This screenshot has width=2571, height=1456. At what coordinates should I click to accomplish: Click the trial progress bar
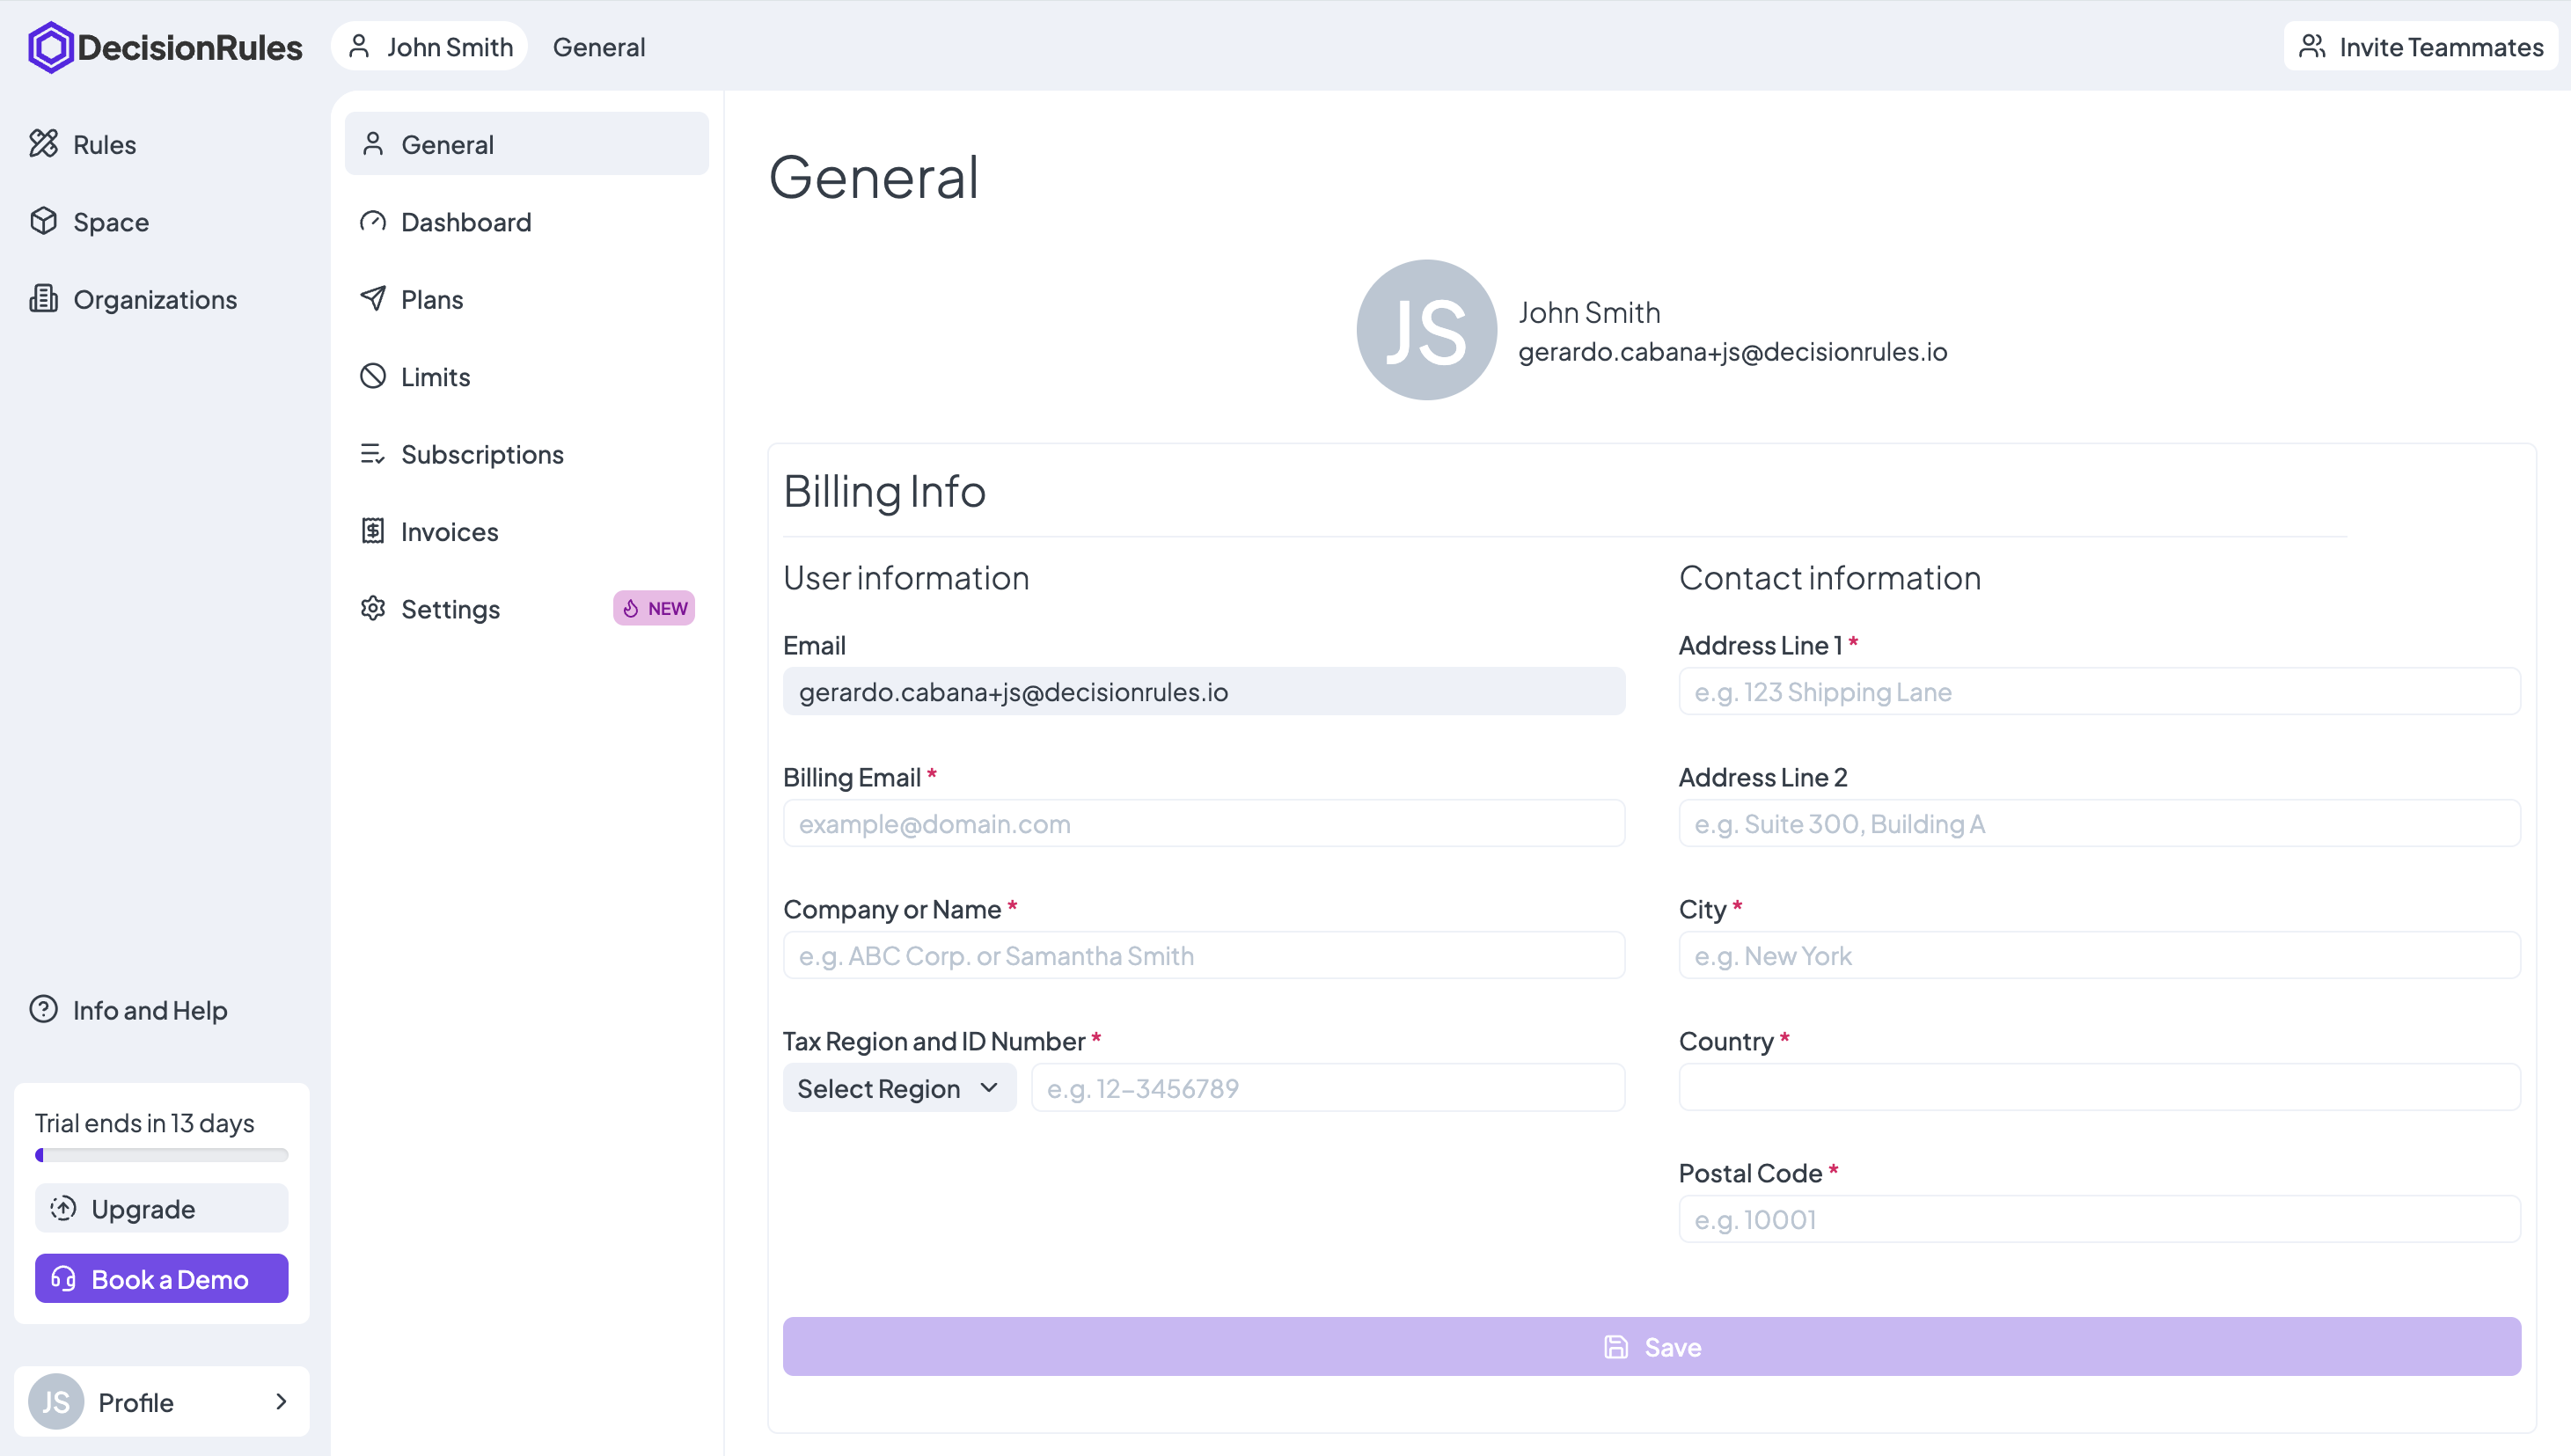[161, 1156]
